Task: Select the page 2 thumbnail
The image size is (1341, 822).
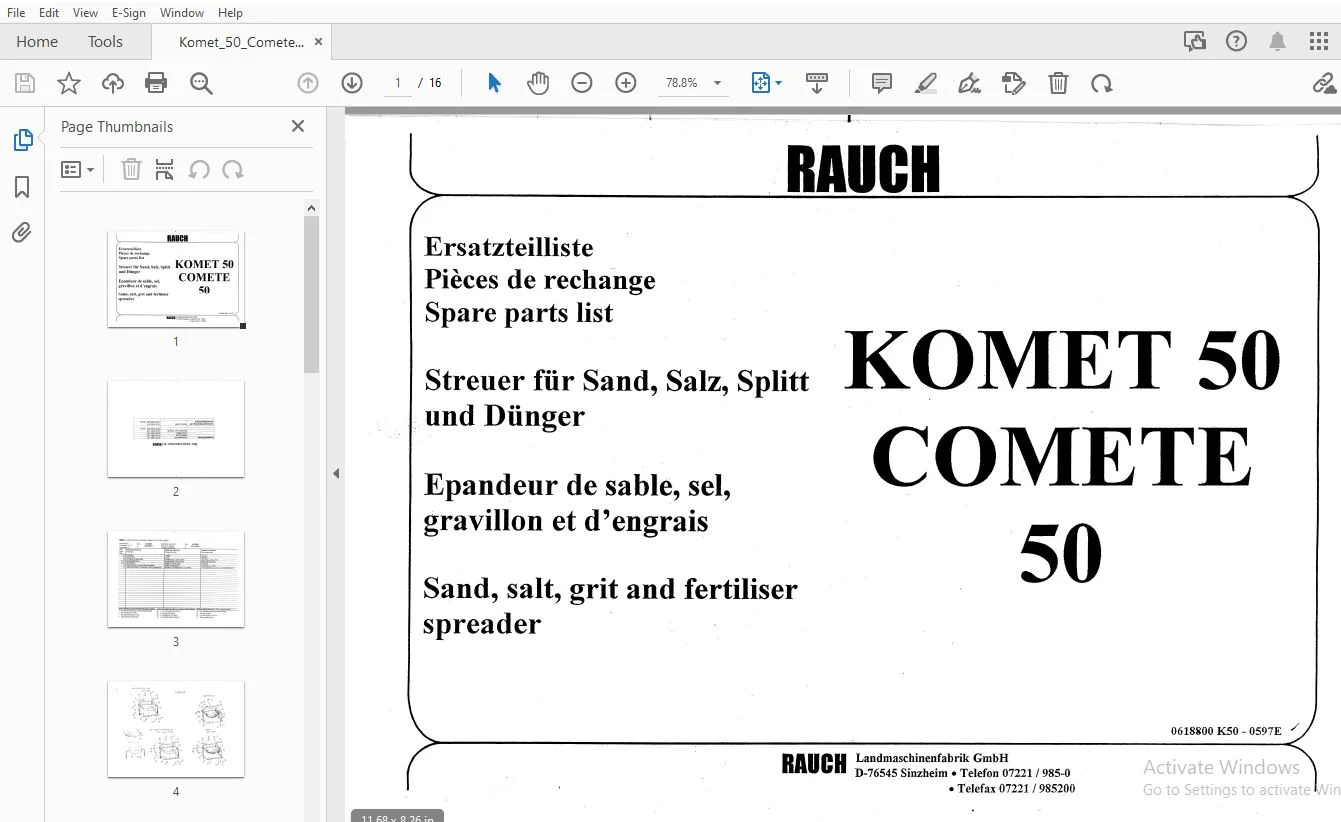Action: click(176, 429)
